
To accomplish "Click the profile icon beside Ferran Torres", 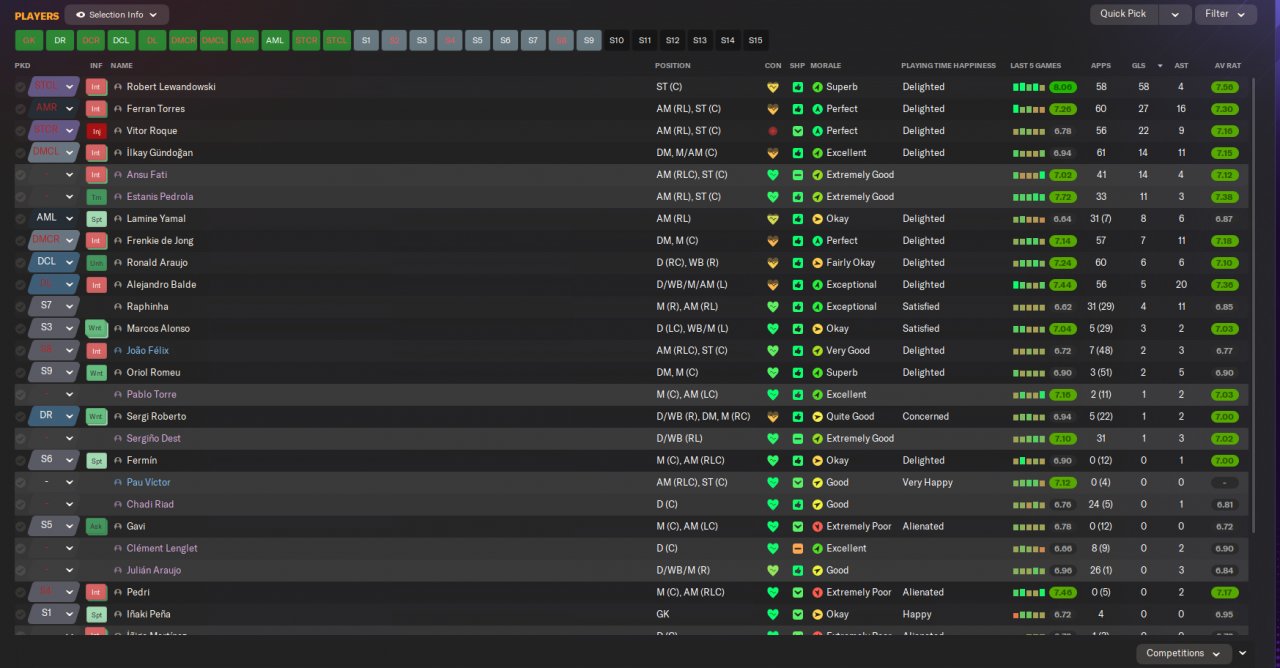I will 118,109.
